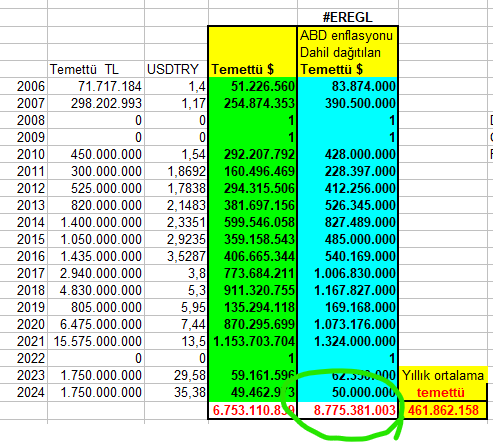
Task: Select the red total 8.775.381.003 cell
Action: click(x=347, y=410)
